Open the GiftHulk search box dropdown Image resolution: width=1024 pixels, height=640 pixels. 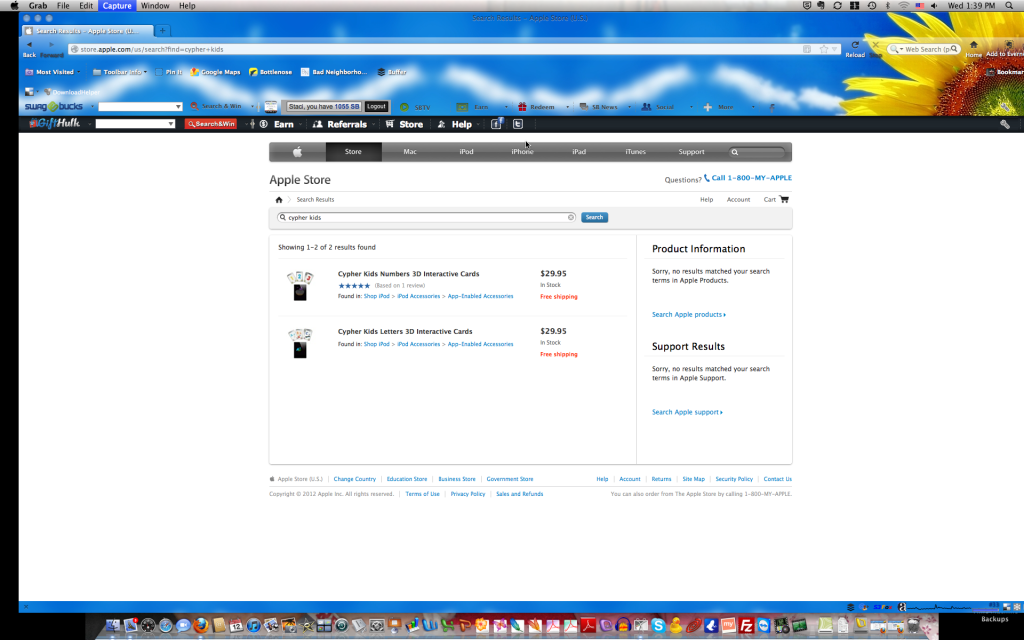pyautogui.click(x=171, y=124)
